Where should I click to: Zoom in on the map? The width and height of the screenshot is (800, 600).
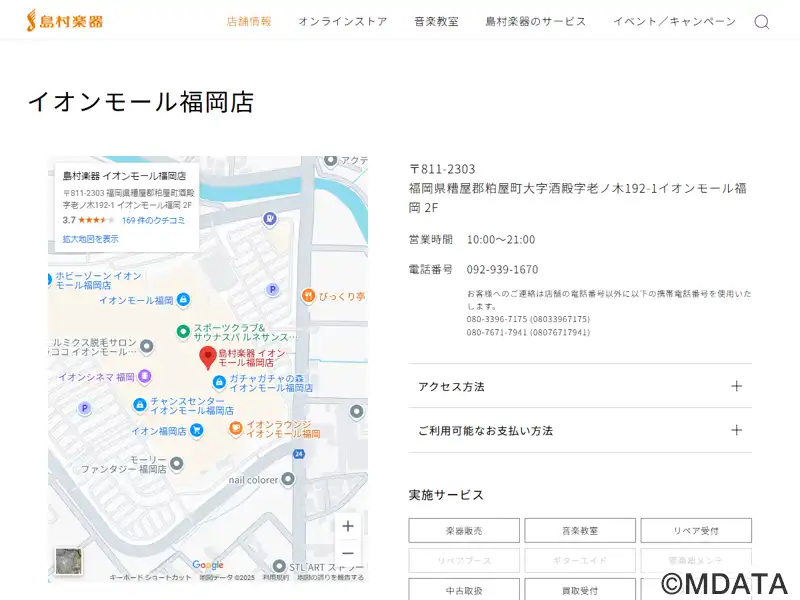[x=348, y=526]
